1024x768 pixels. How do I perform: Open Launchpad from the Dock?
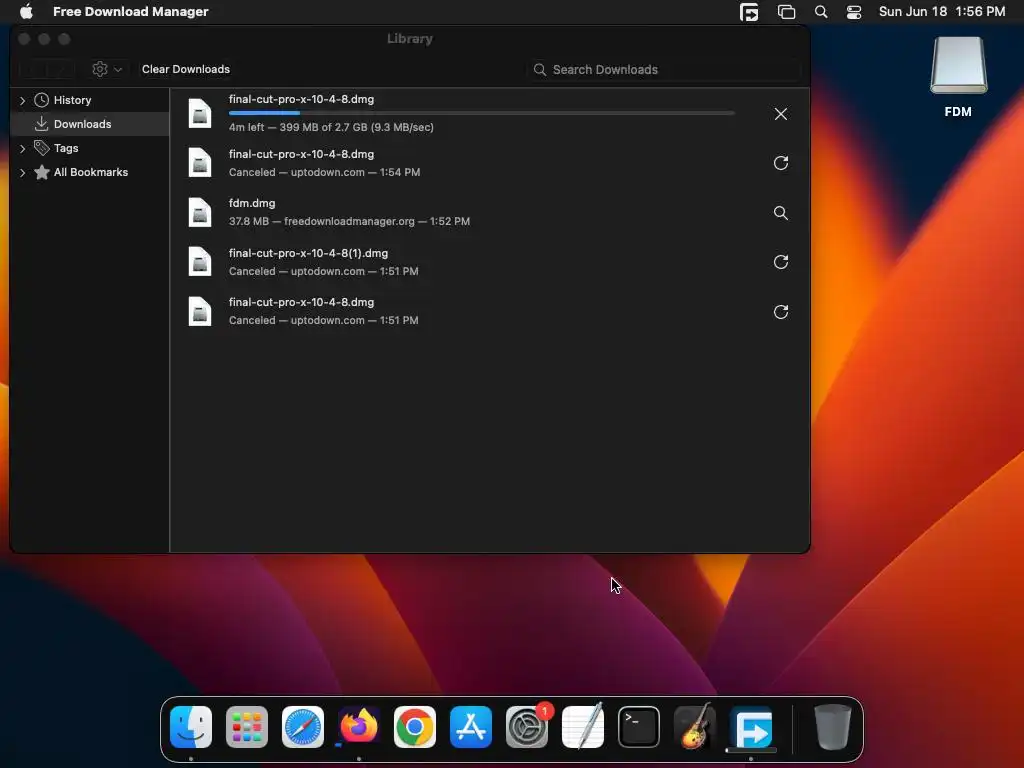coord(247,727)
